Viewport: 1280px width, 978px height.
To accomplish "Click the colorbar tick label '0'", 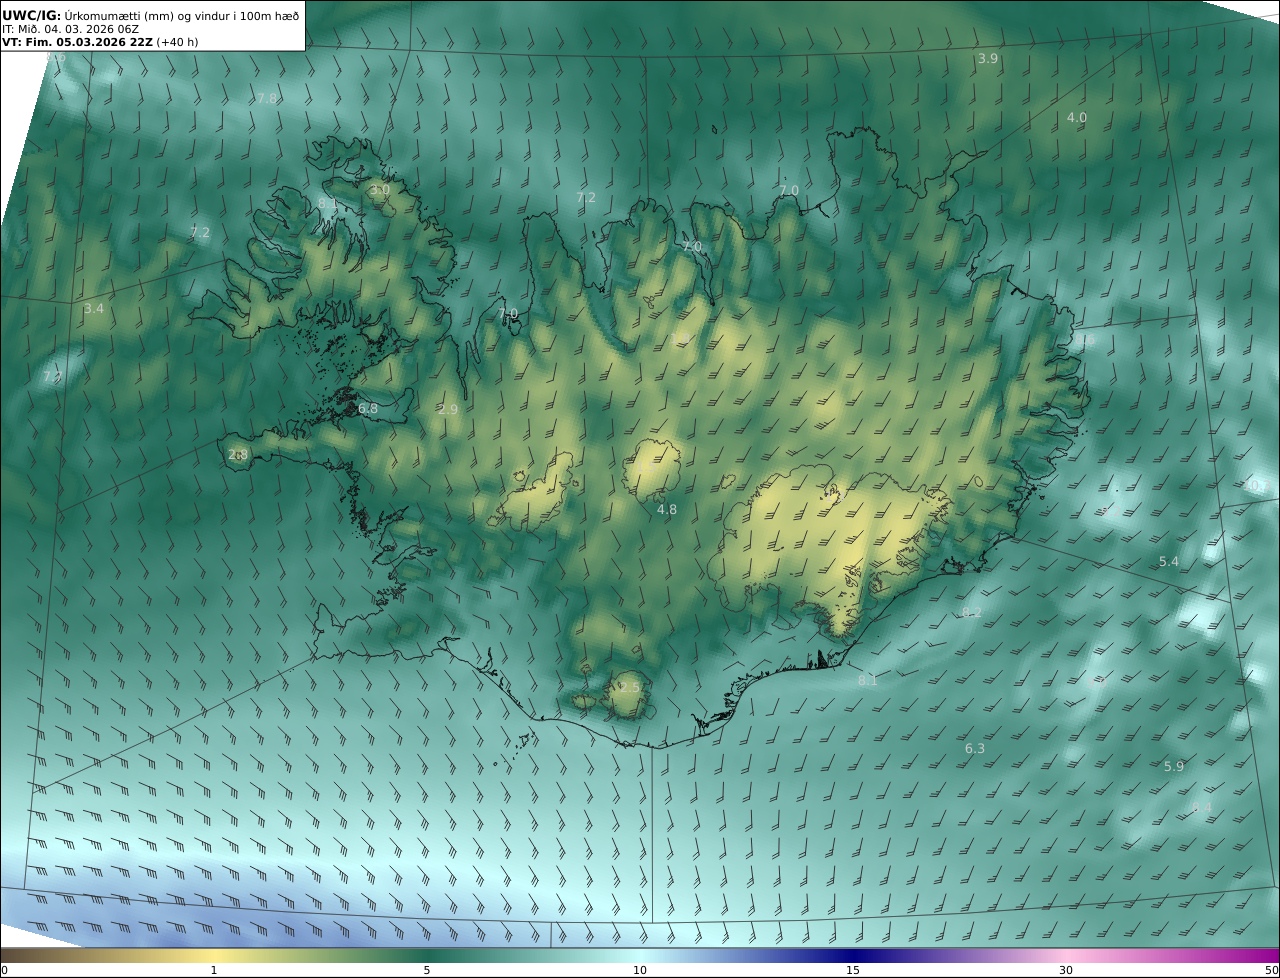I will pyautogui.click(x=4, y=970).
